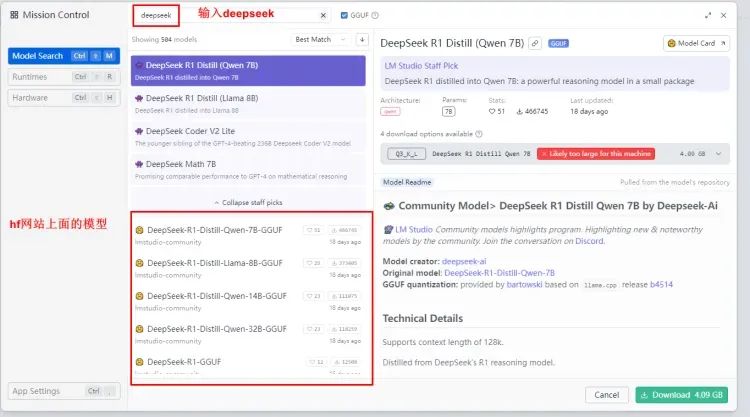Click the purple icon of DeepSeek Coder V2 Lite
The image size is (750, 417).
pos(139,131)
